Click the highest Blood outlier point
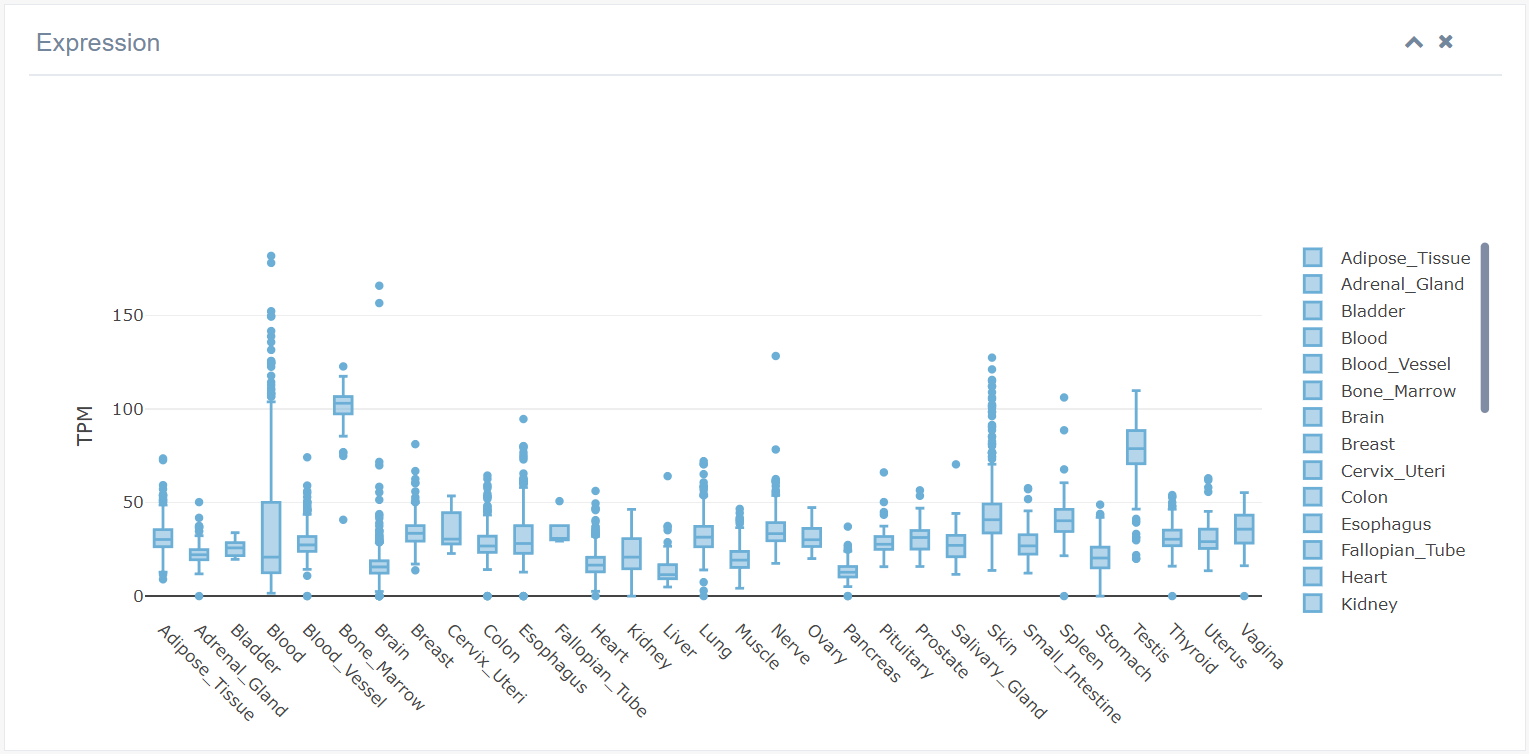The image size is (1529, 754). click(x=271, y=256)
